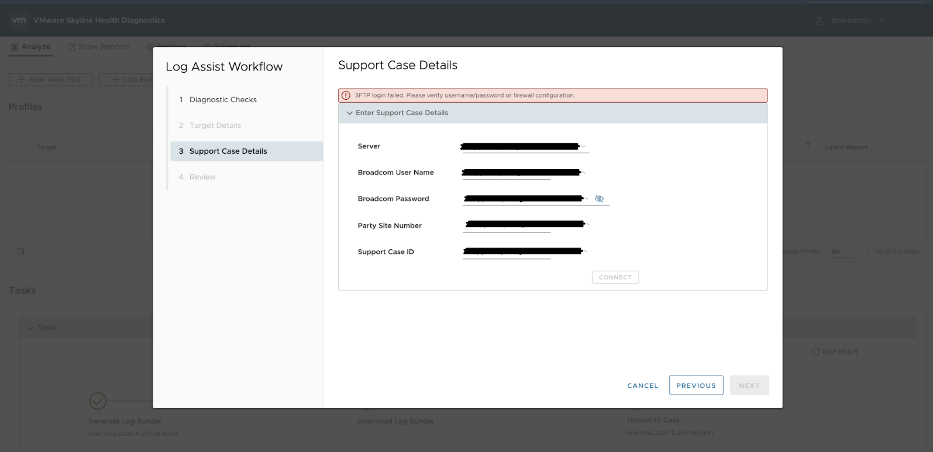The width and height of the screenshot is (933, 452).
Task: Click the Generate Log Bundle checkmark icon
Action: (x=98, y=401)
